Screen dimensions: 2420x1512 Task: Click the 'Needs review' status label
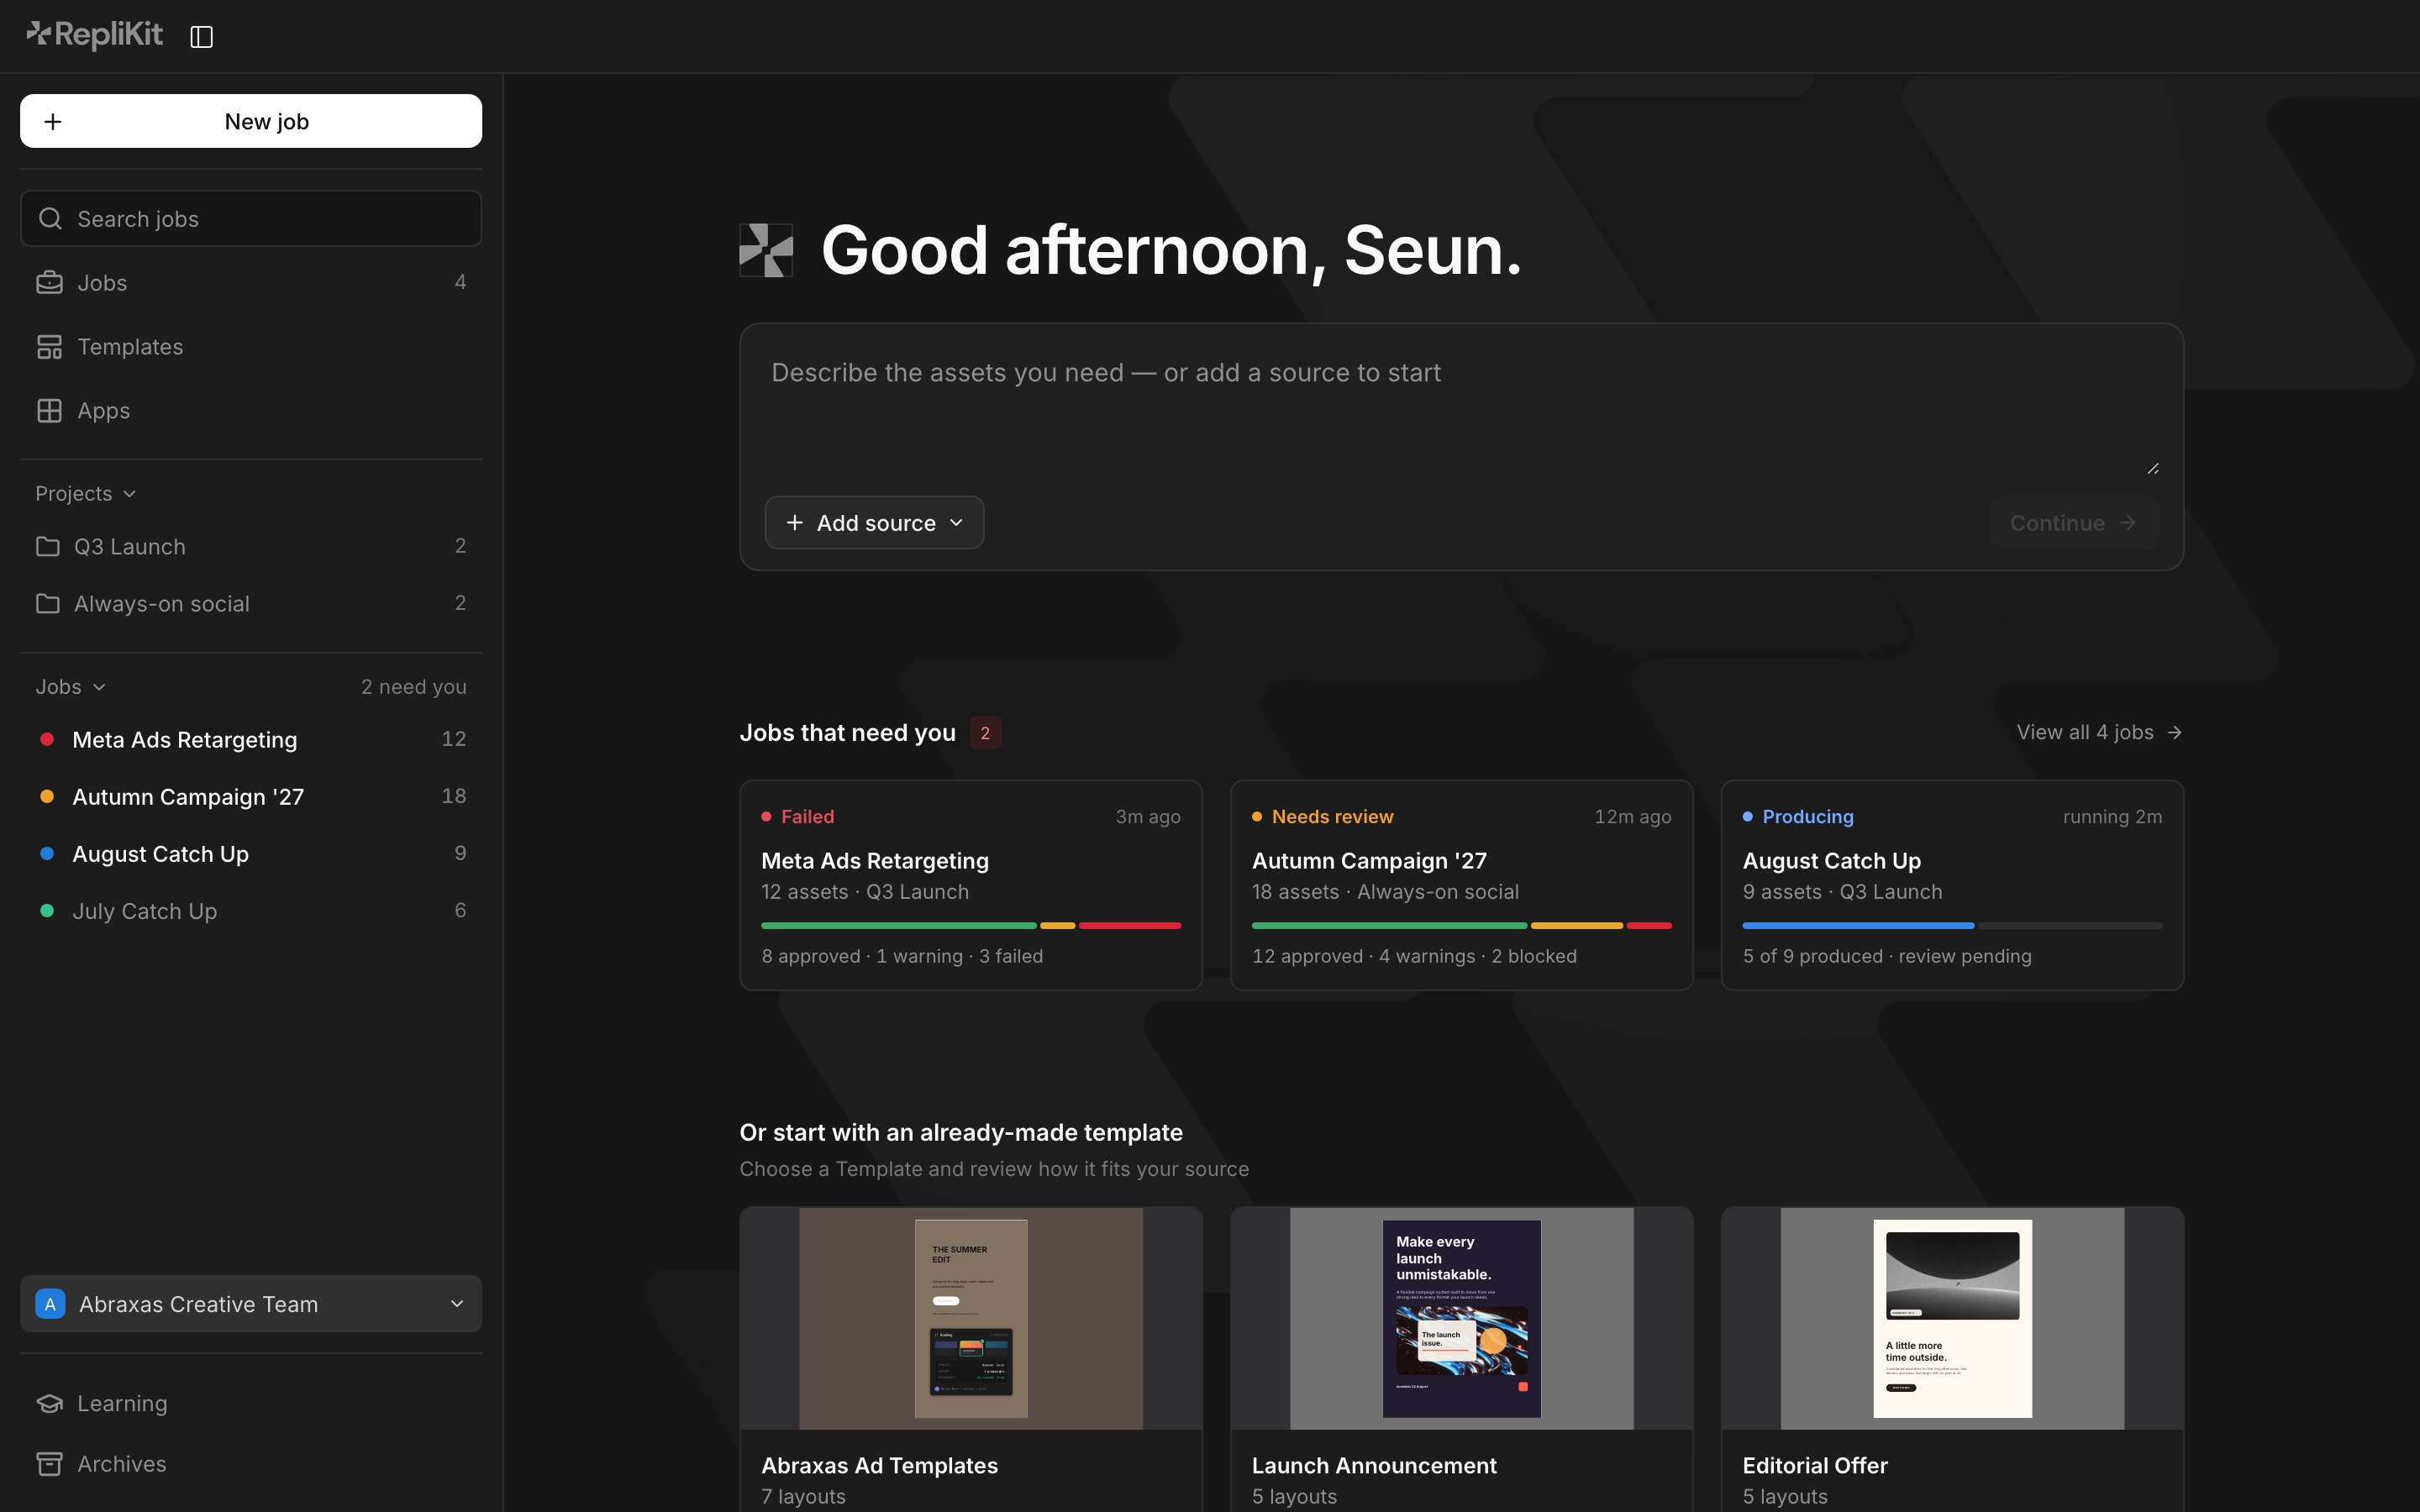tap(1332, 817)
